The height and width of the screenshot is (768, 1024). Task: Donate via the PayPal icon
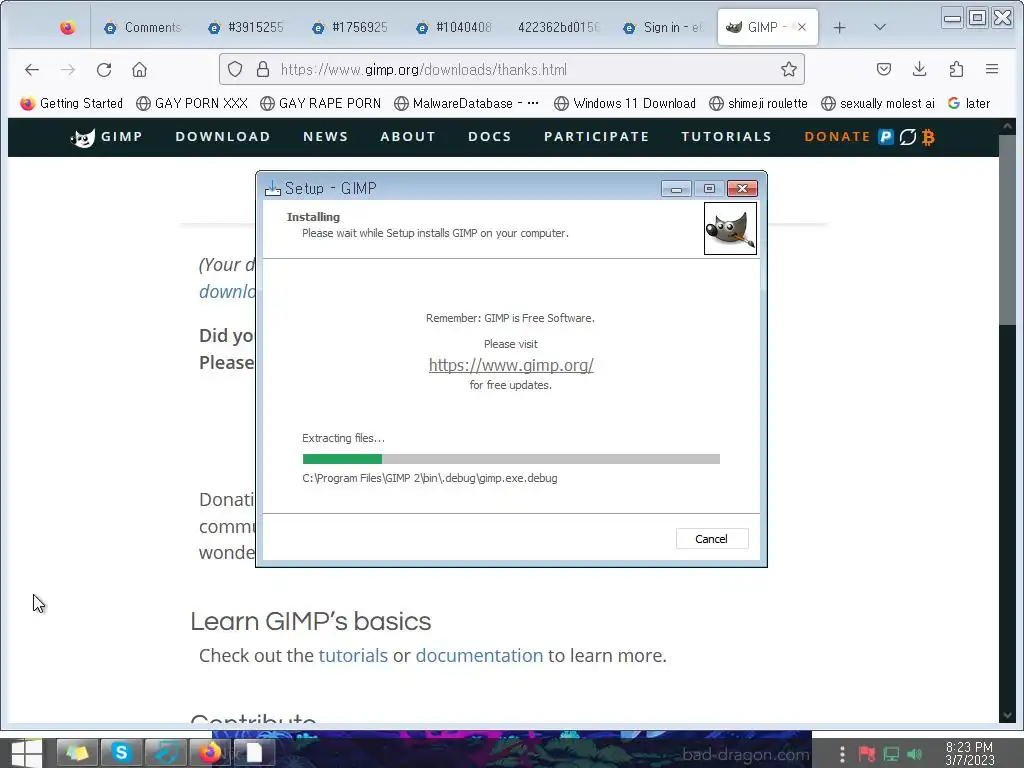coord(886,136)
